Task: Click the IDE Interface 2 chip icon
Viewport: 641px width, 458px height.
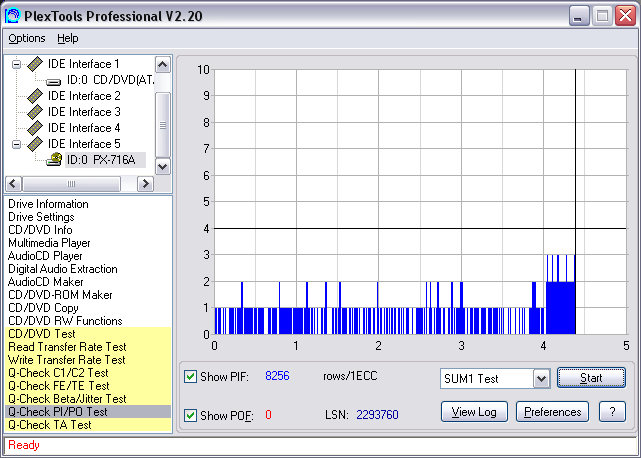Action: [35, 96]
